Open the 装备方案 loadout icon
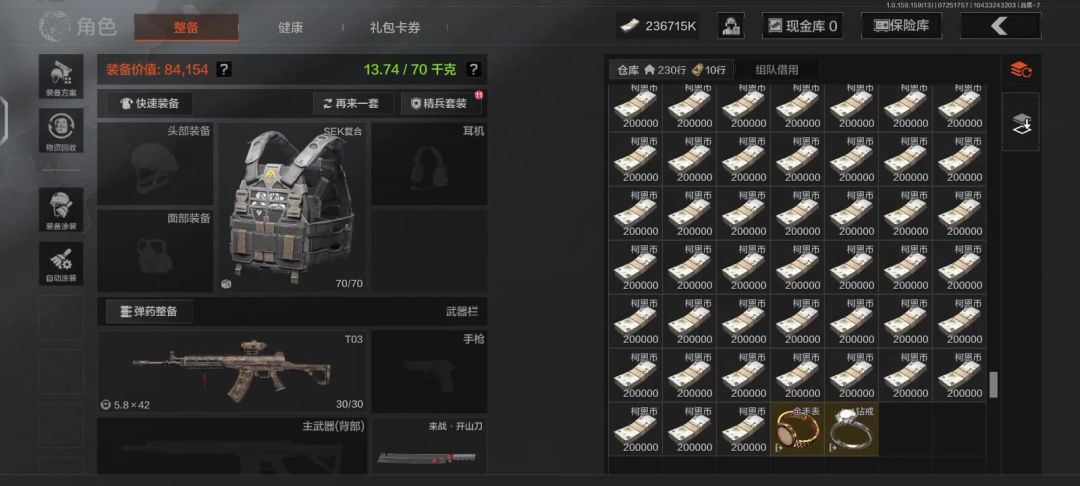Image resolution: width=1080 pixels, height=486 pixels. click(x=61, y=76)
